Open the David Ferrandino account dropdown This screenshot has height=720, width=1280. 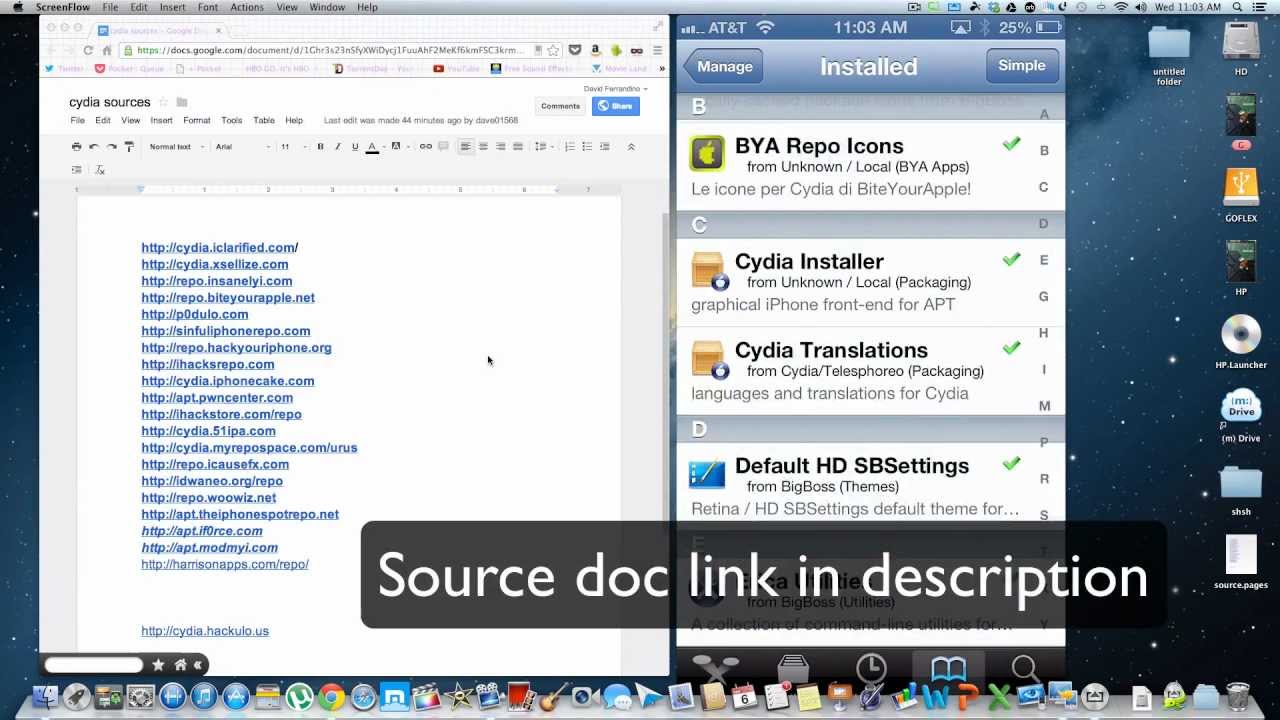[615, 89]
